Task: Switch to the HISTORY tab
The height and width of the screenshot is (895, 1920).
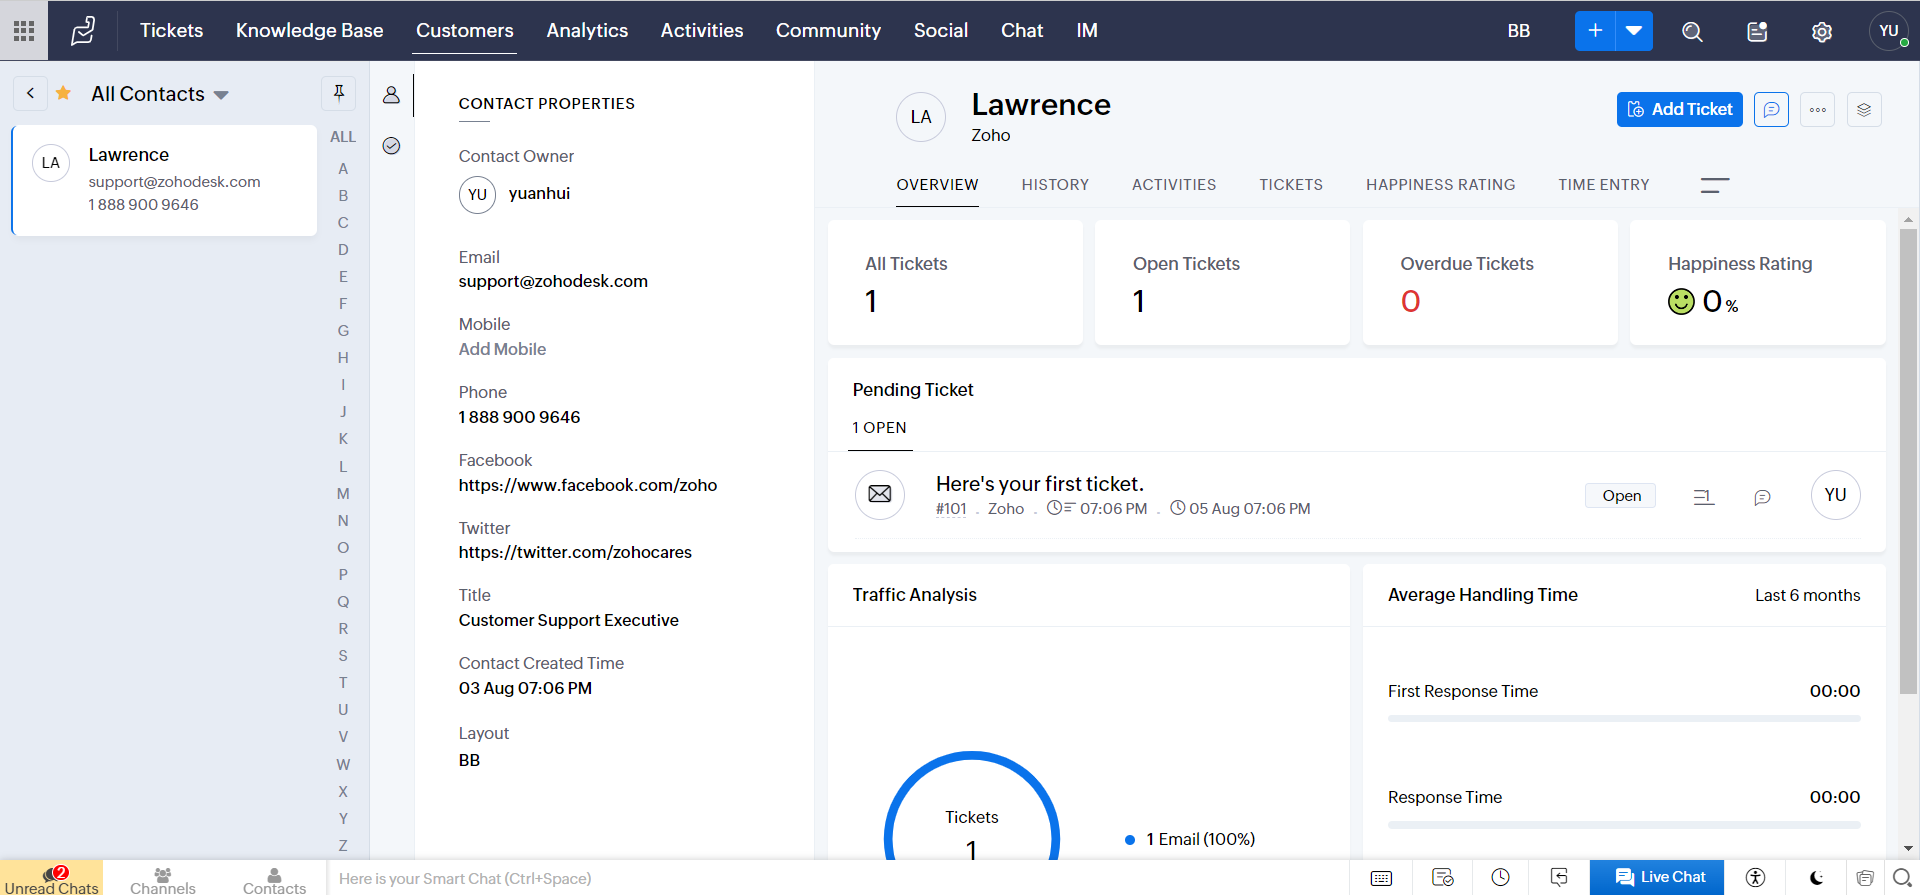Action: pyautogui.click(x=1054, y=185)
